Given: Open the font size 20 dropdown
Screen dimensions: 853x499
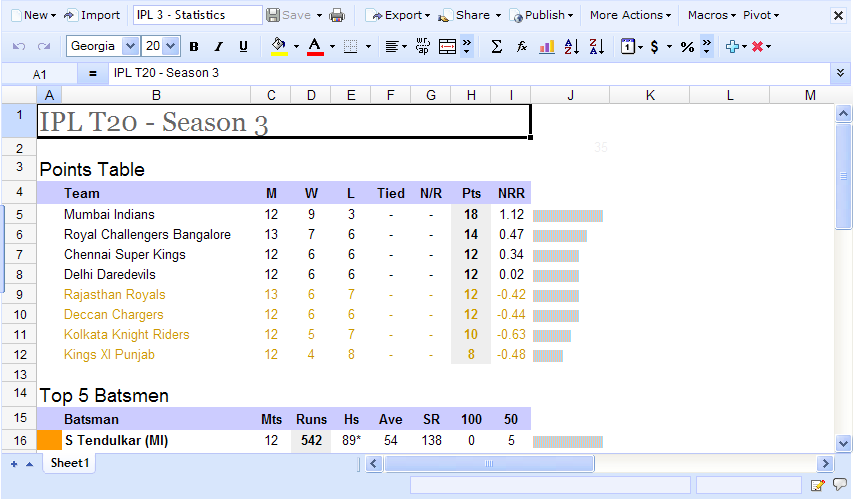Looking at the screenshot, I should click(170, 46).
